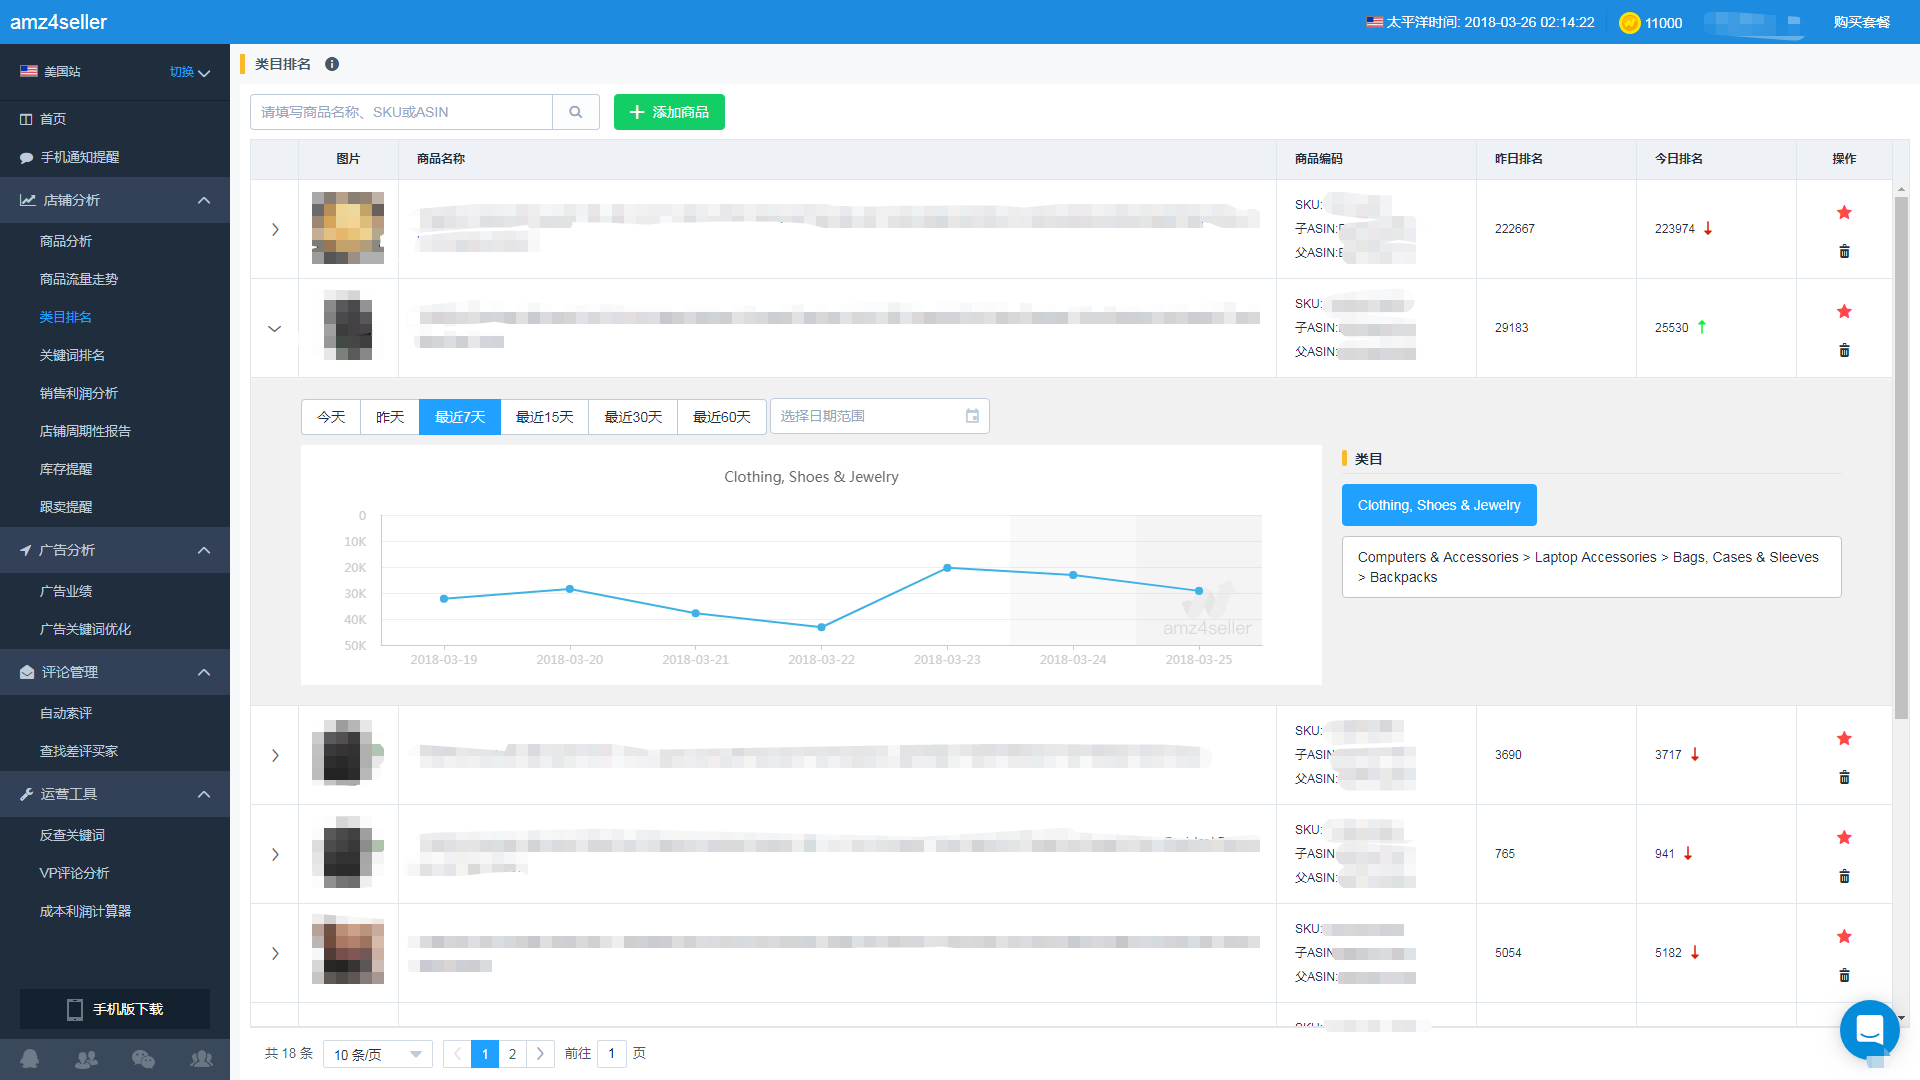Image resolution: width=1920 pixels, height=1080 pixels.
Task: Select Computers & Accessories Backpacks category
Action: point(1591,567)
